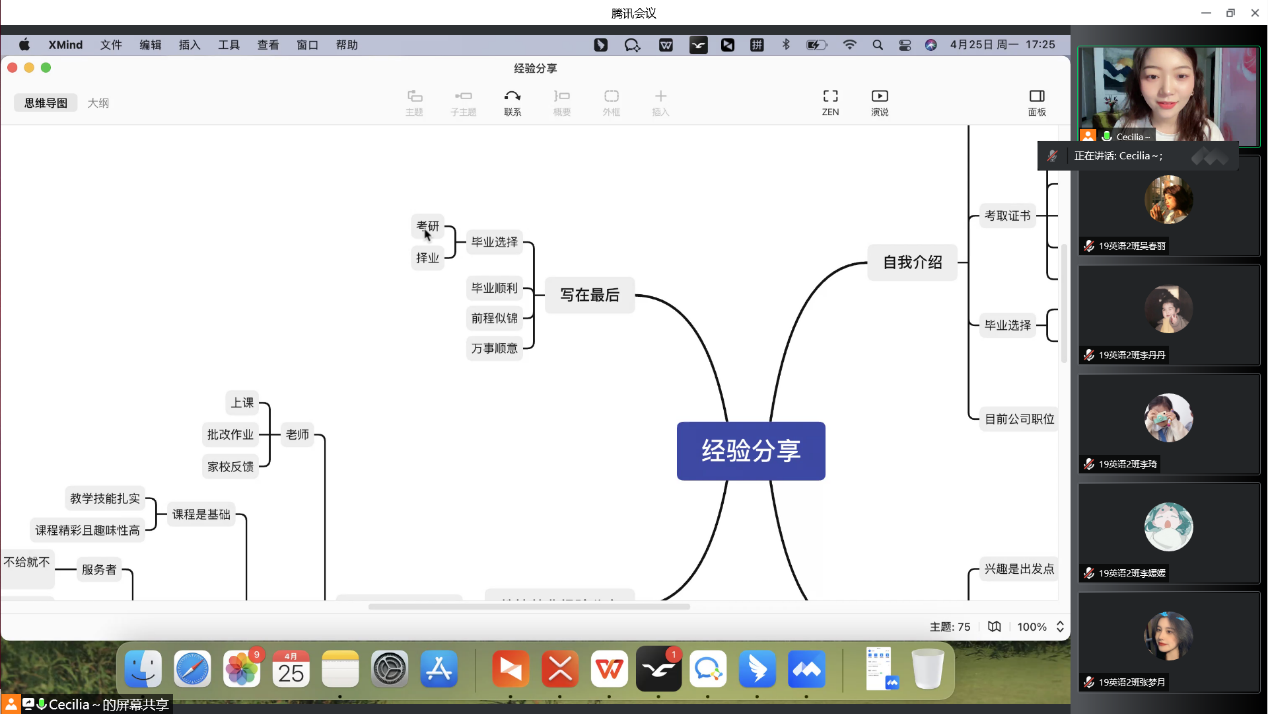1268x714 pixels.
Task: Switch to 大纲 outline view
Action: pyautogui.click(x=98, y=103)
